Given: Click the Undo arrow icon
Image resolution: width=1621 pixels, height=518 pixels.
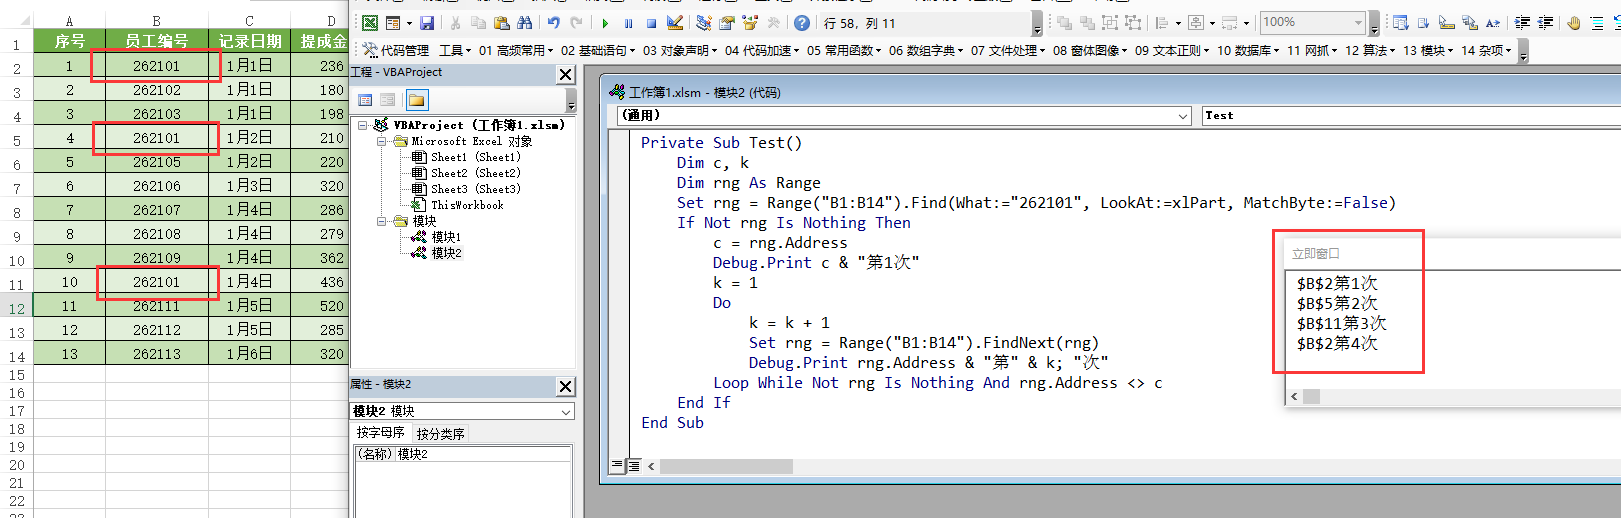Looking at the screenshot, I should pos(554,23).
